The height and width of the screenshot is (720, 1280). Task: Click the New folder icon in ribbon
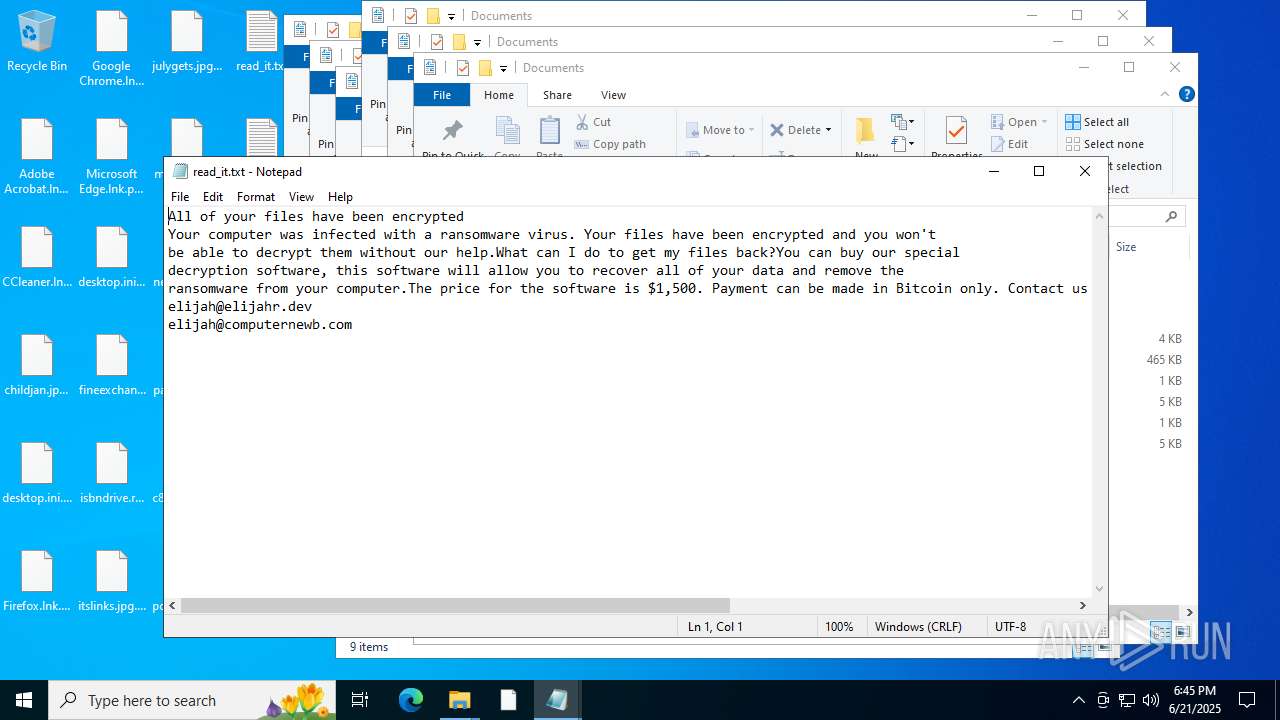[x=865, y=131]
